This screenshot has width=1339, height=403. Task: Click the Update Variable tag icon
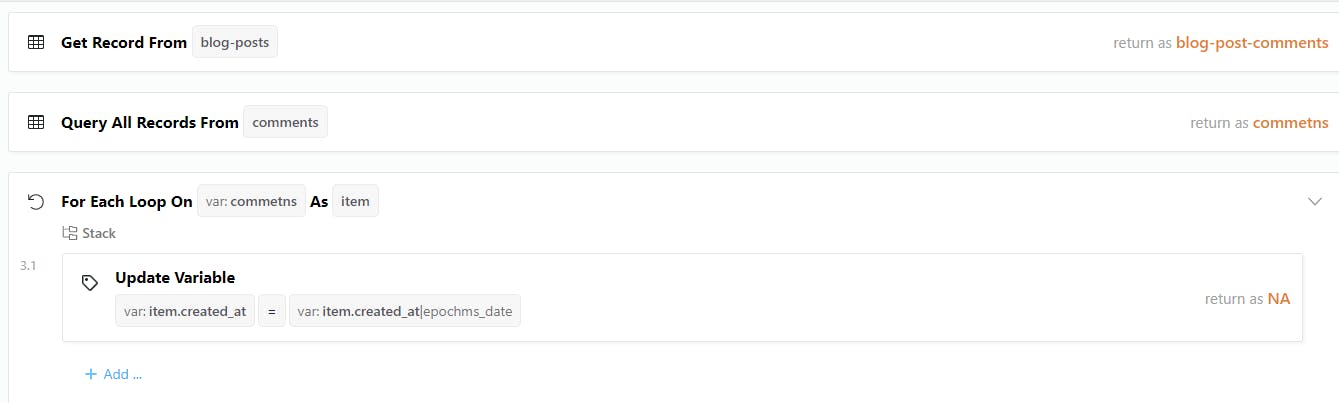point(90,283)
